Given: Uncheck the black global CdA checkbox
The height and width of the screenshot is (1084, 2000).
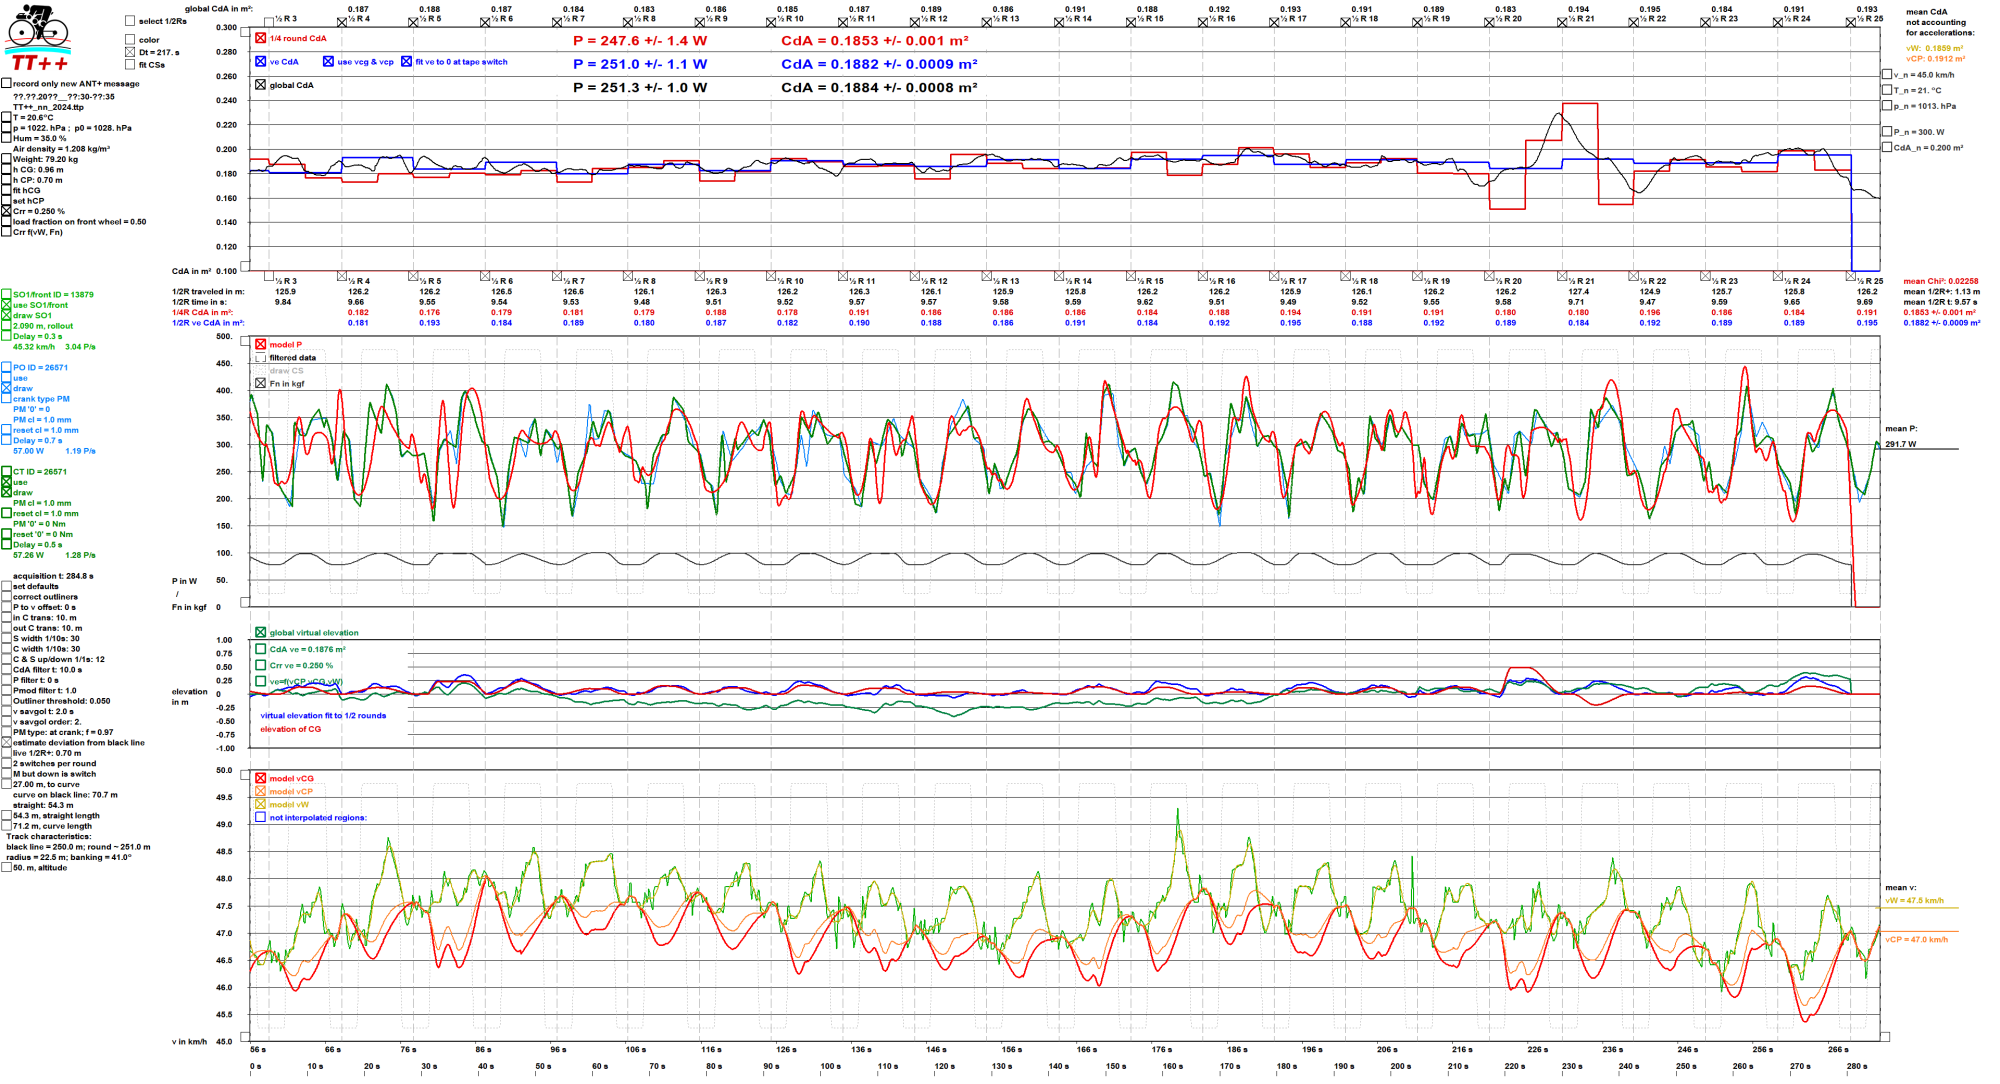Looking at the screenshot, I should click(x=260, y=85).
